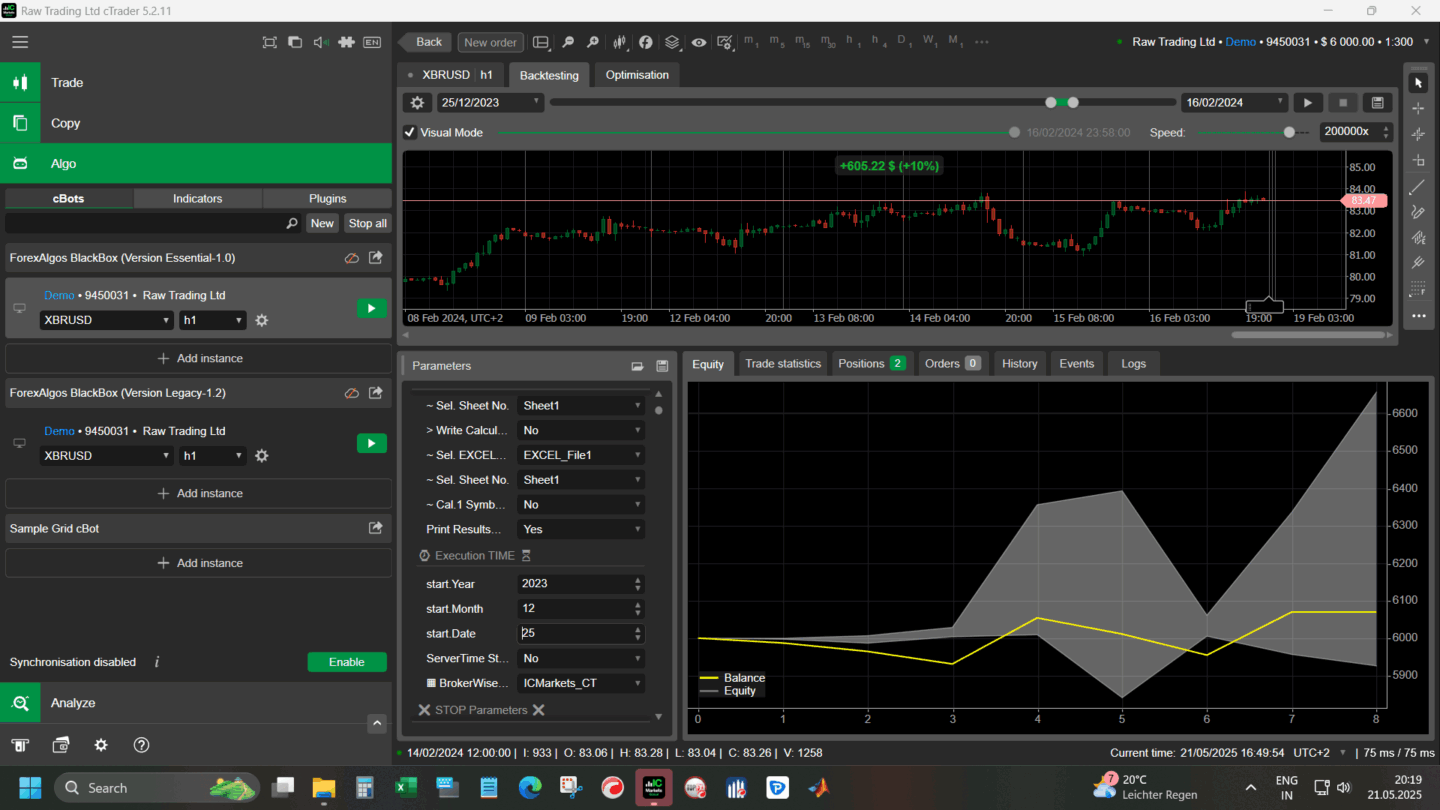Click the New order button
This screenshot has height=810, width=1440.
pos(490,42)
